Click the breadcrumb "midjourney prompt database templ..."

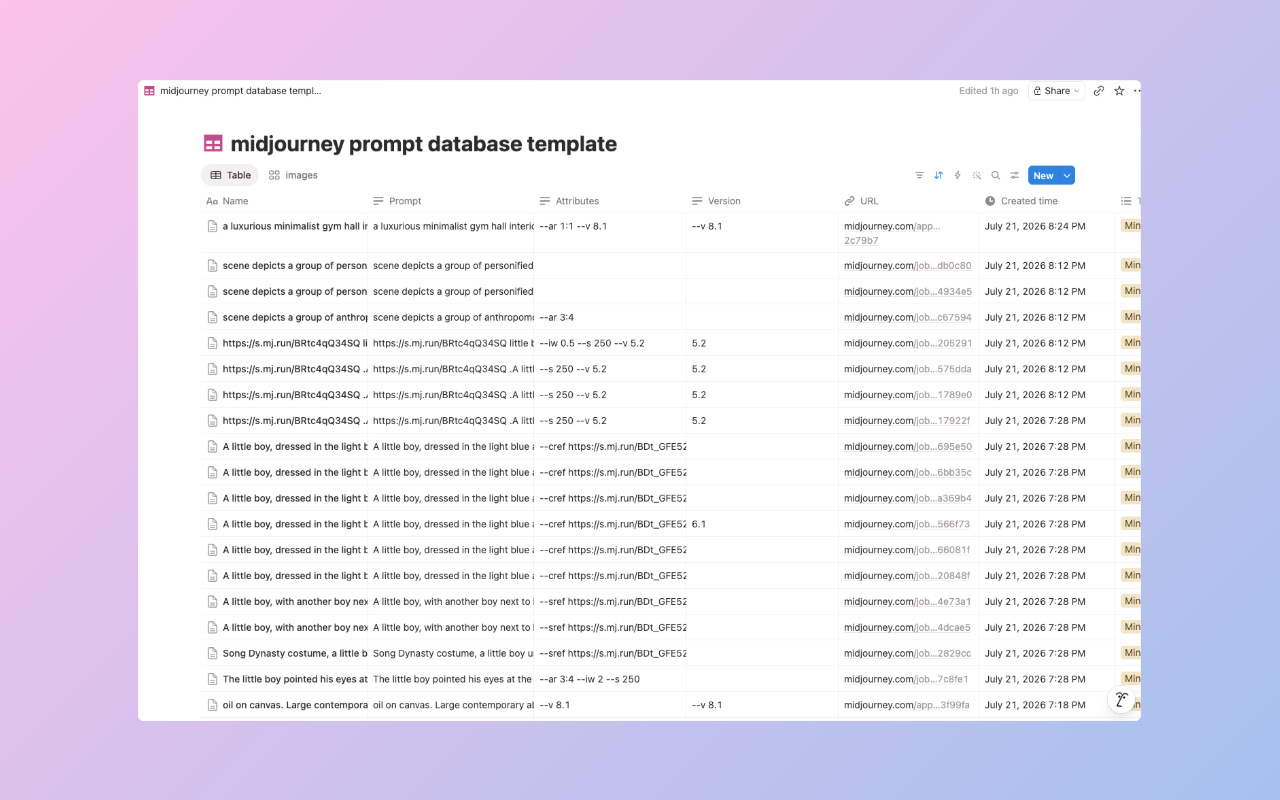click(x=241, y=91)
